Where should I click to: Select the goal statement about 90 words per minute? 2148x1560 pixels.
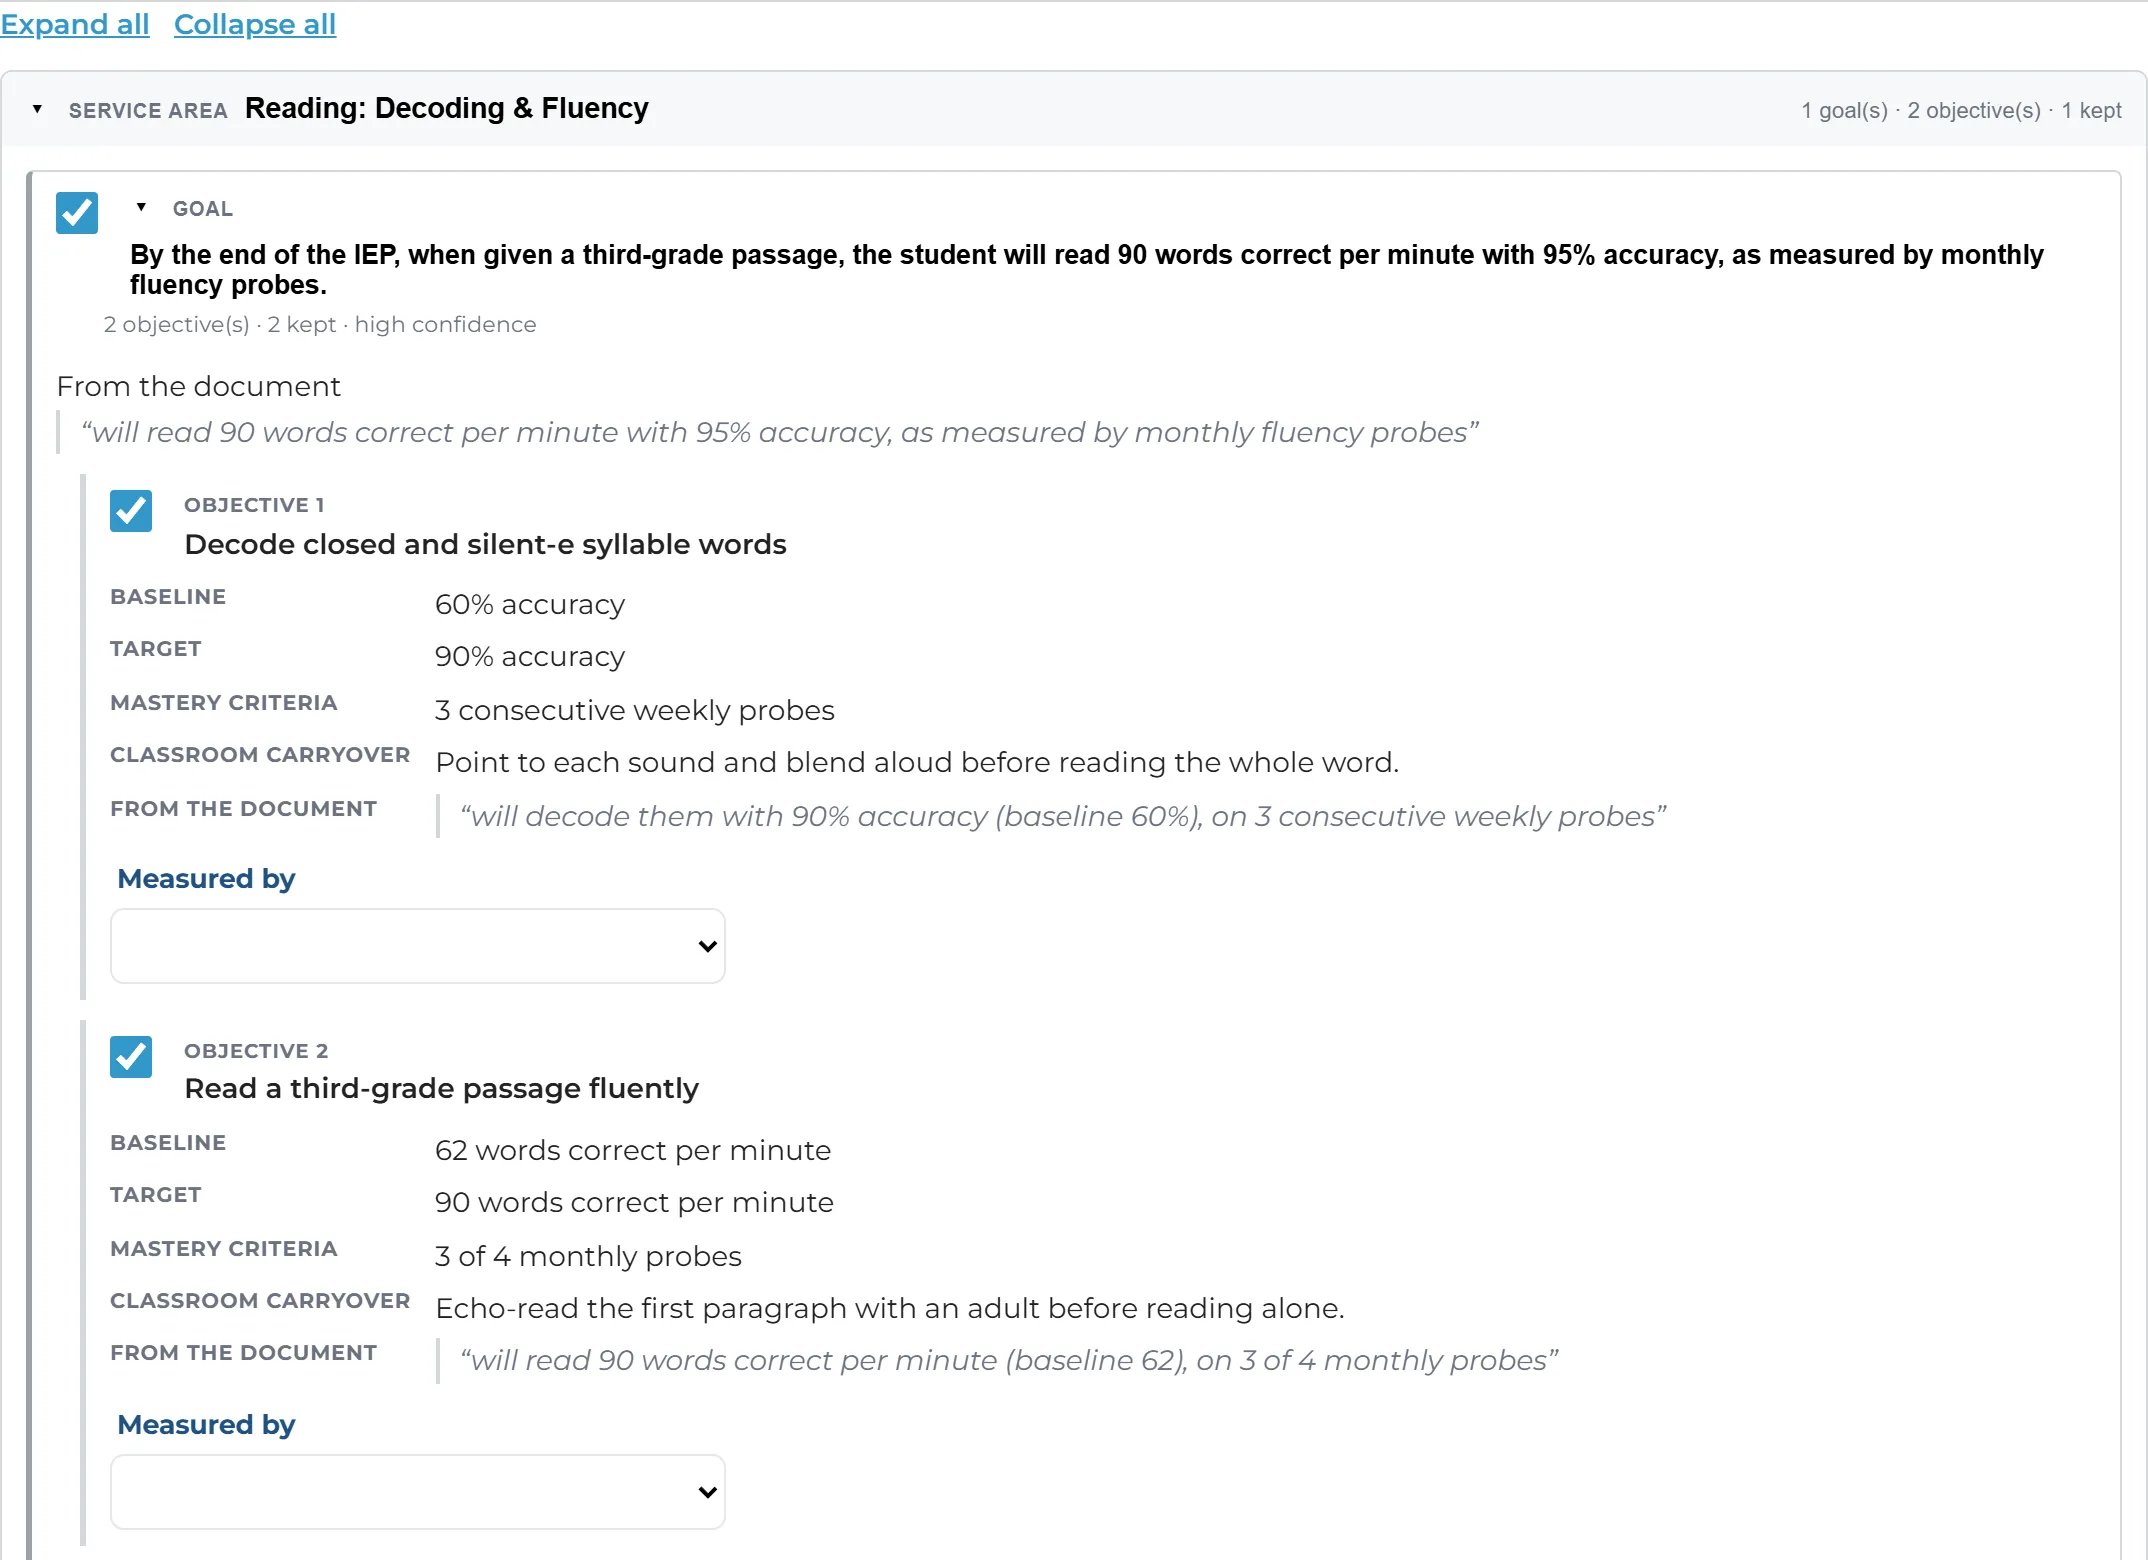click(1087, 270)
